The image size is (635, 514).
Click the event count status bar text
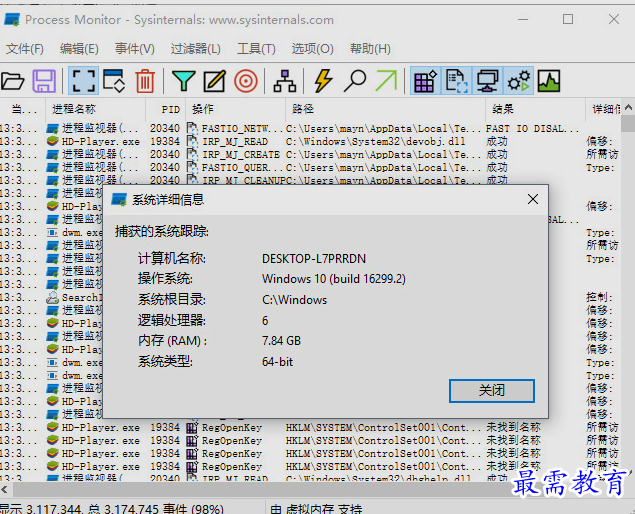click(x=112, y=508)
